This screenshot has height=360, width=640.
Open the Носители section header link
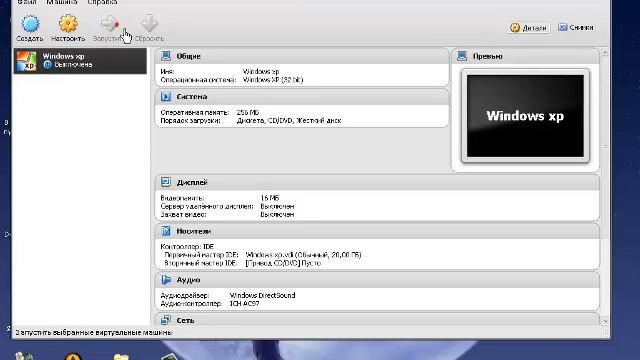193,231
